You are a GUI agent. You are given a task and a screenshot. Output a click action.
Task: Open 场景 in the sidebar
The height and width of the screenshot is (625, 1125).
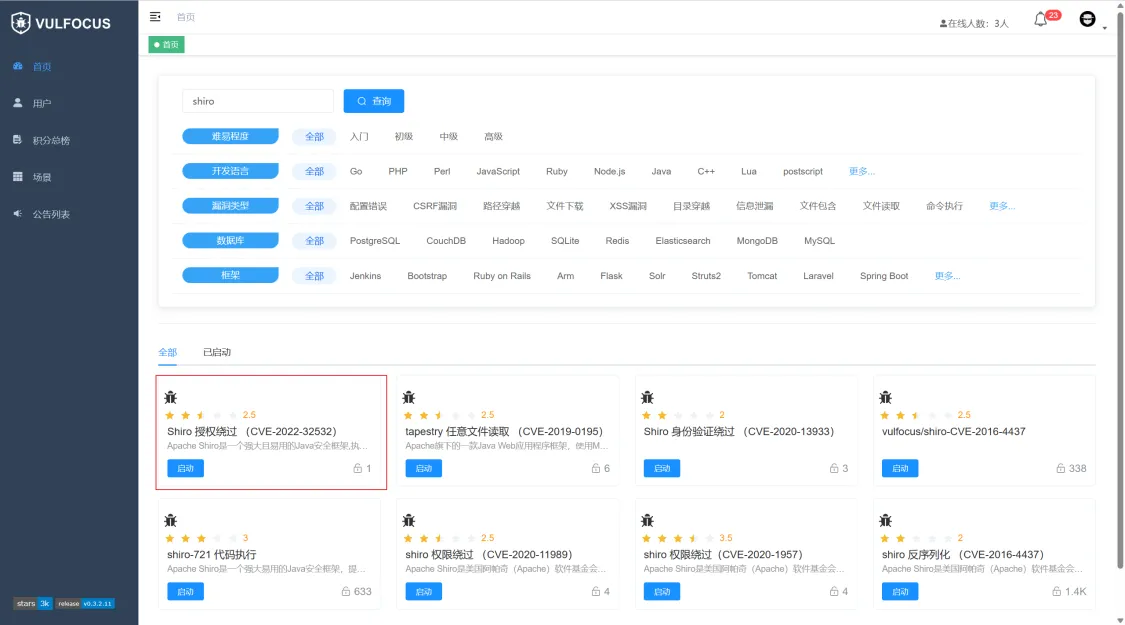pyautogui.click(x=42, y=177)
